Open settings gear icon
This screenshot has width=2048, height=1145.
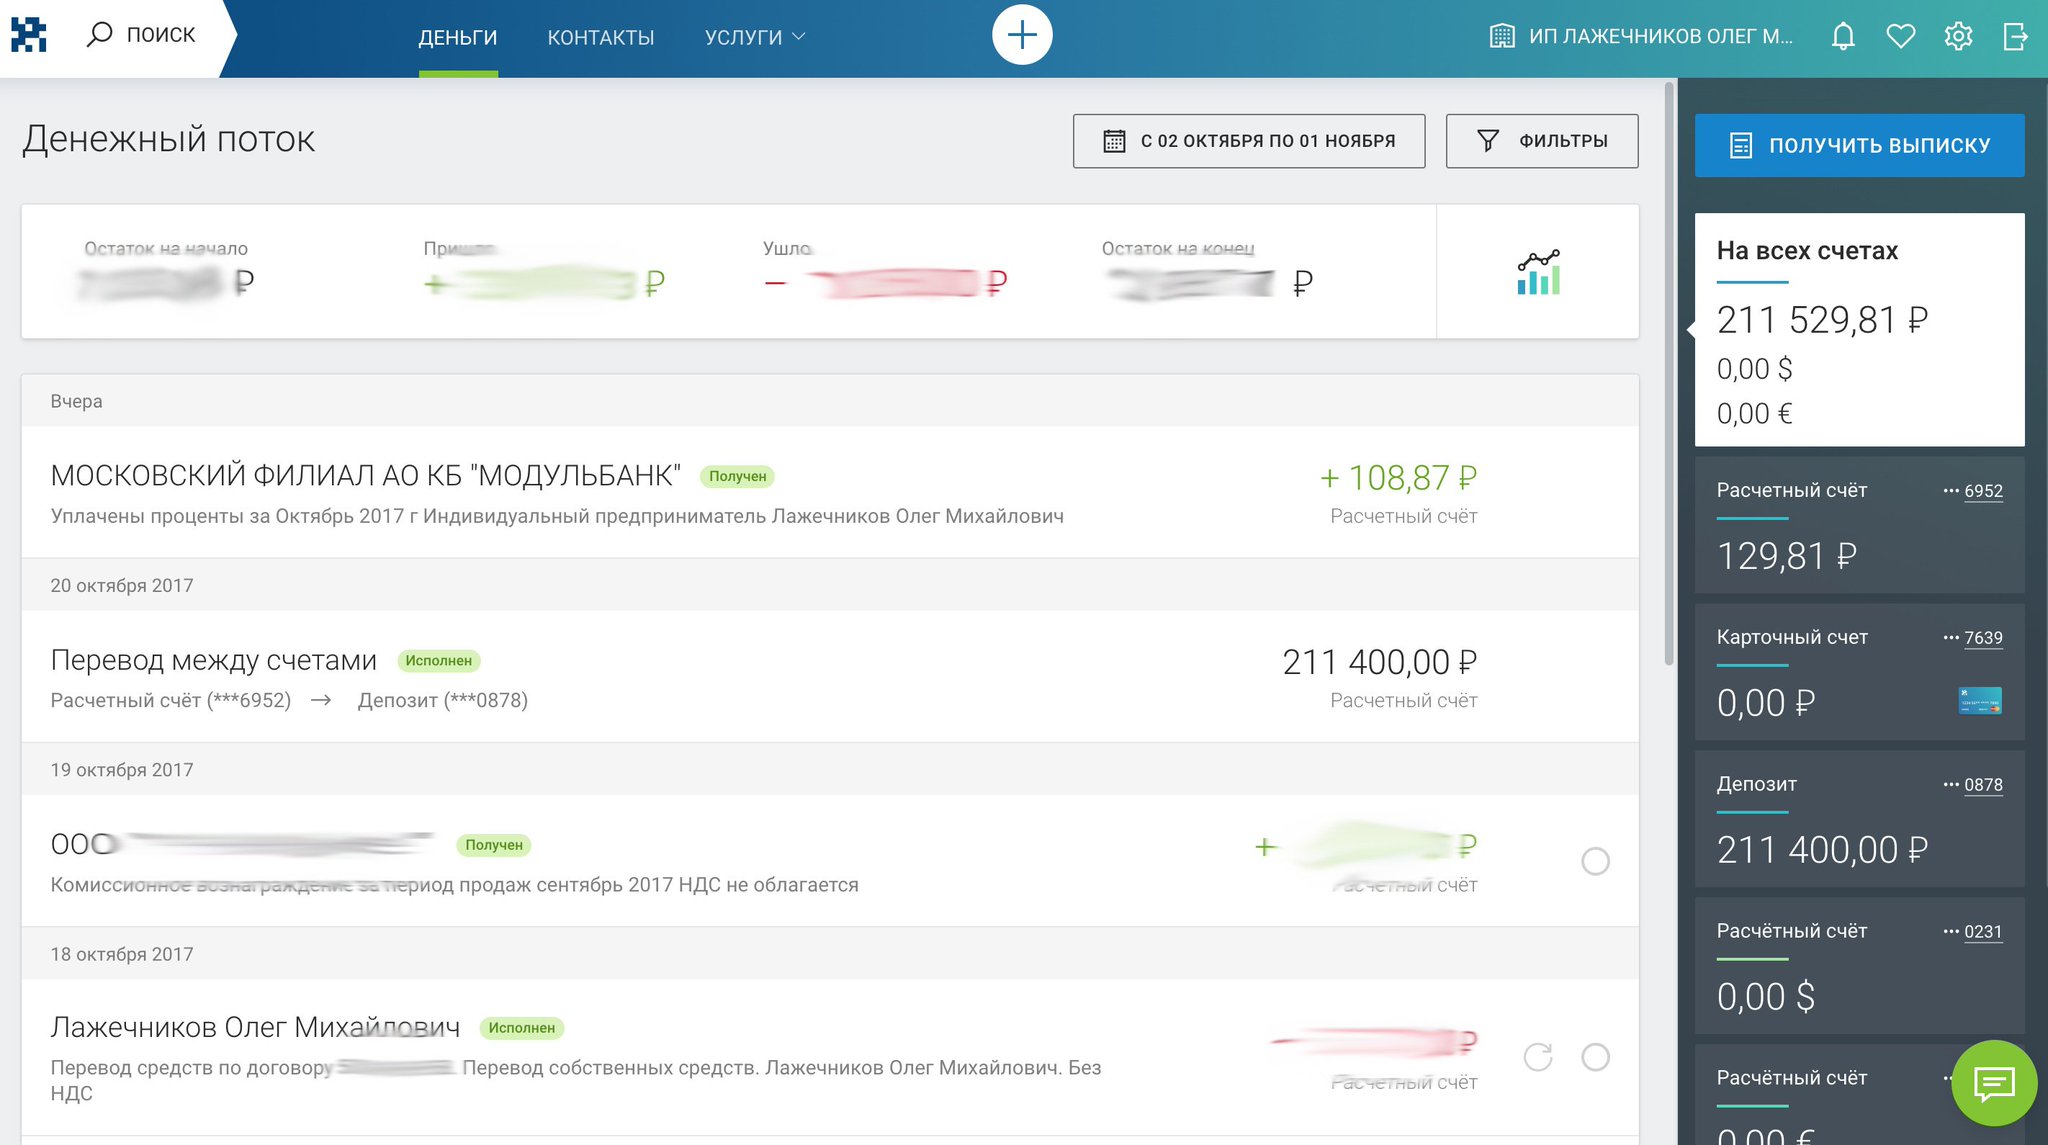coord(1958,37)
